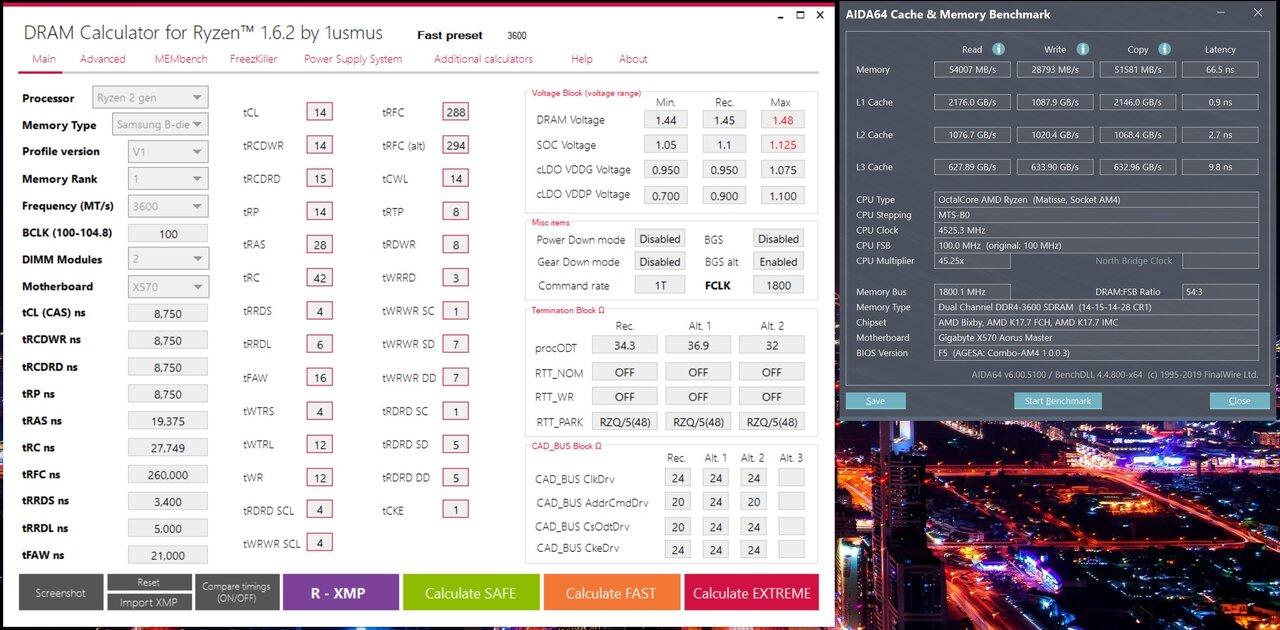Click the Screenshot button
Image resolution: width=1280 pixels, height=630 pixels.
tap(61, 592)
